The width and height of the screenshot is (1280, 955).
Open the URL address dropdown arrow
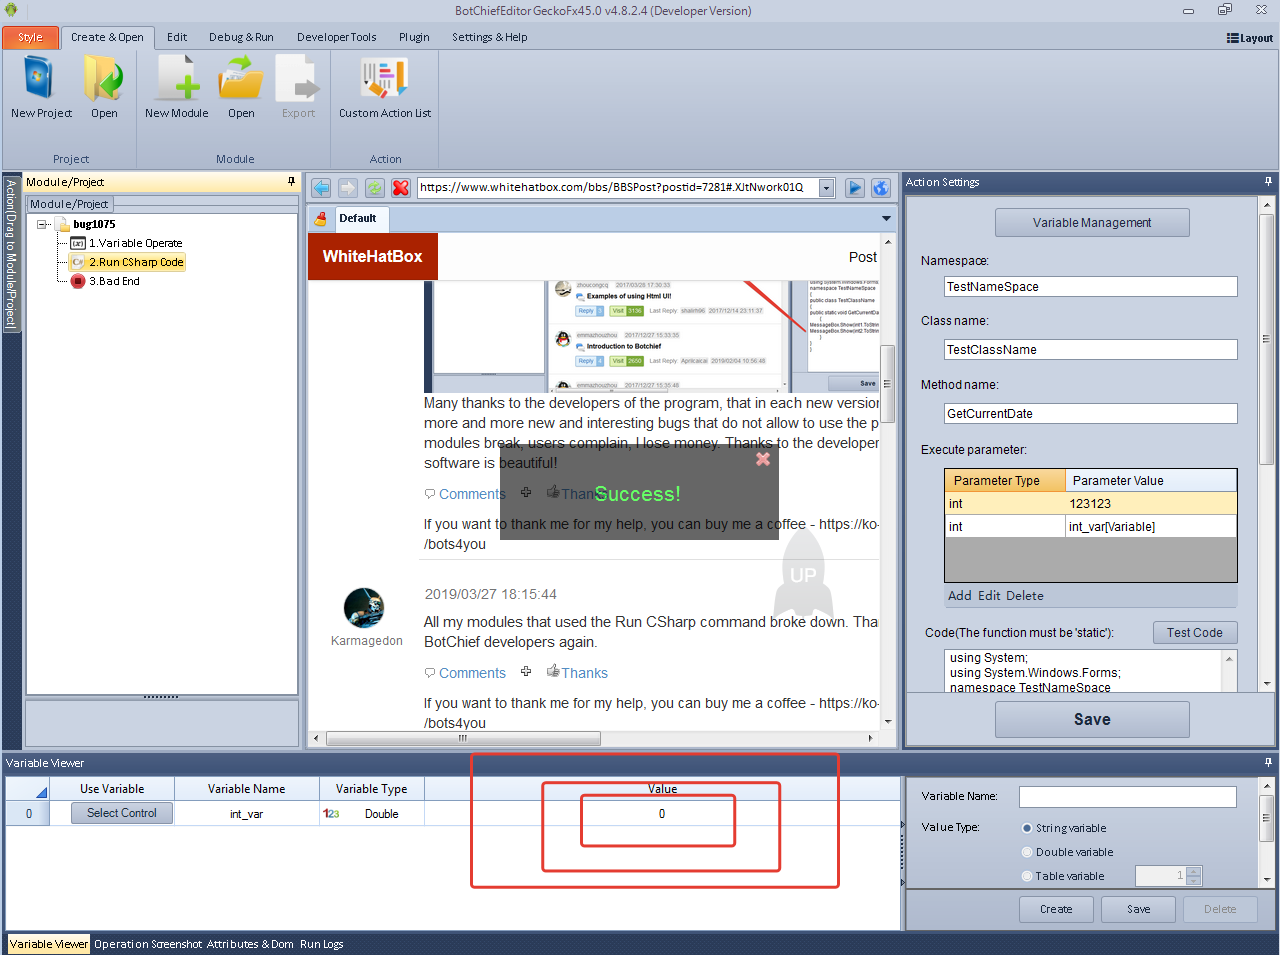(x=827, y=188)
